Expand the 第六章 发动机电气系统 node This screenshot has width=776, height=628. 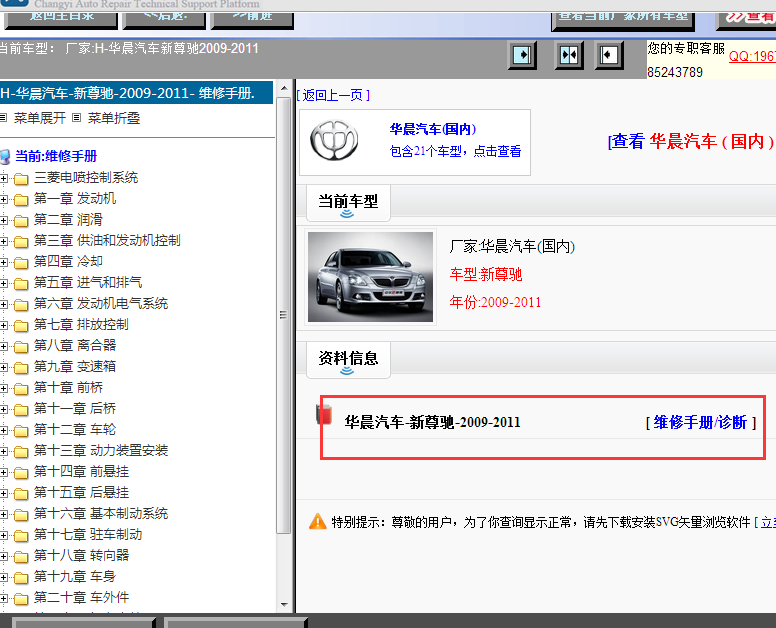pyautogui.click(x=3, y=304)
